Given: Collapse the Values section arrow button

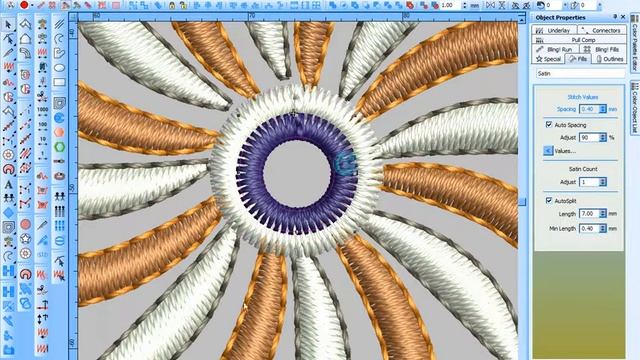Looking at the screenshot, I should [548, 151].
